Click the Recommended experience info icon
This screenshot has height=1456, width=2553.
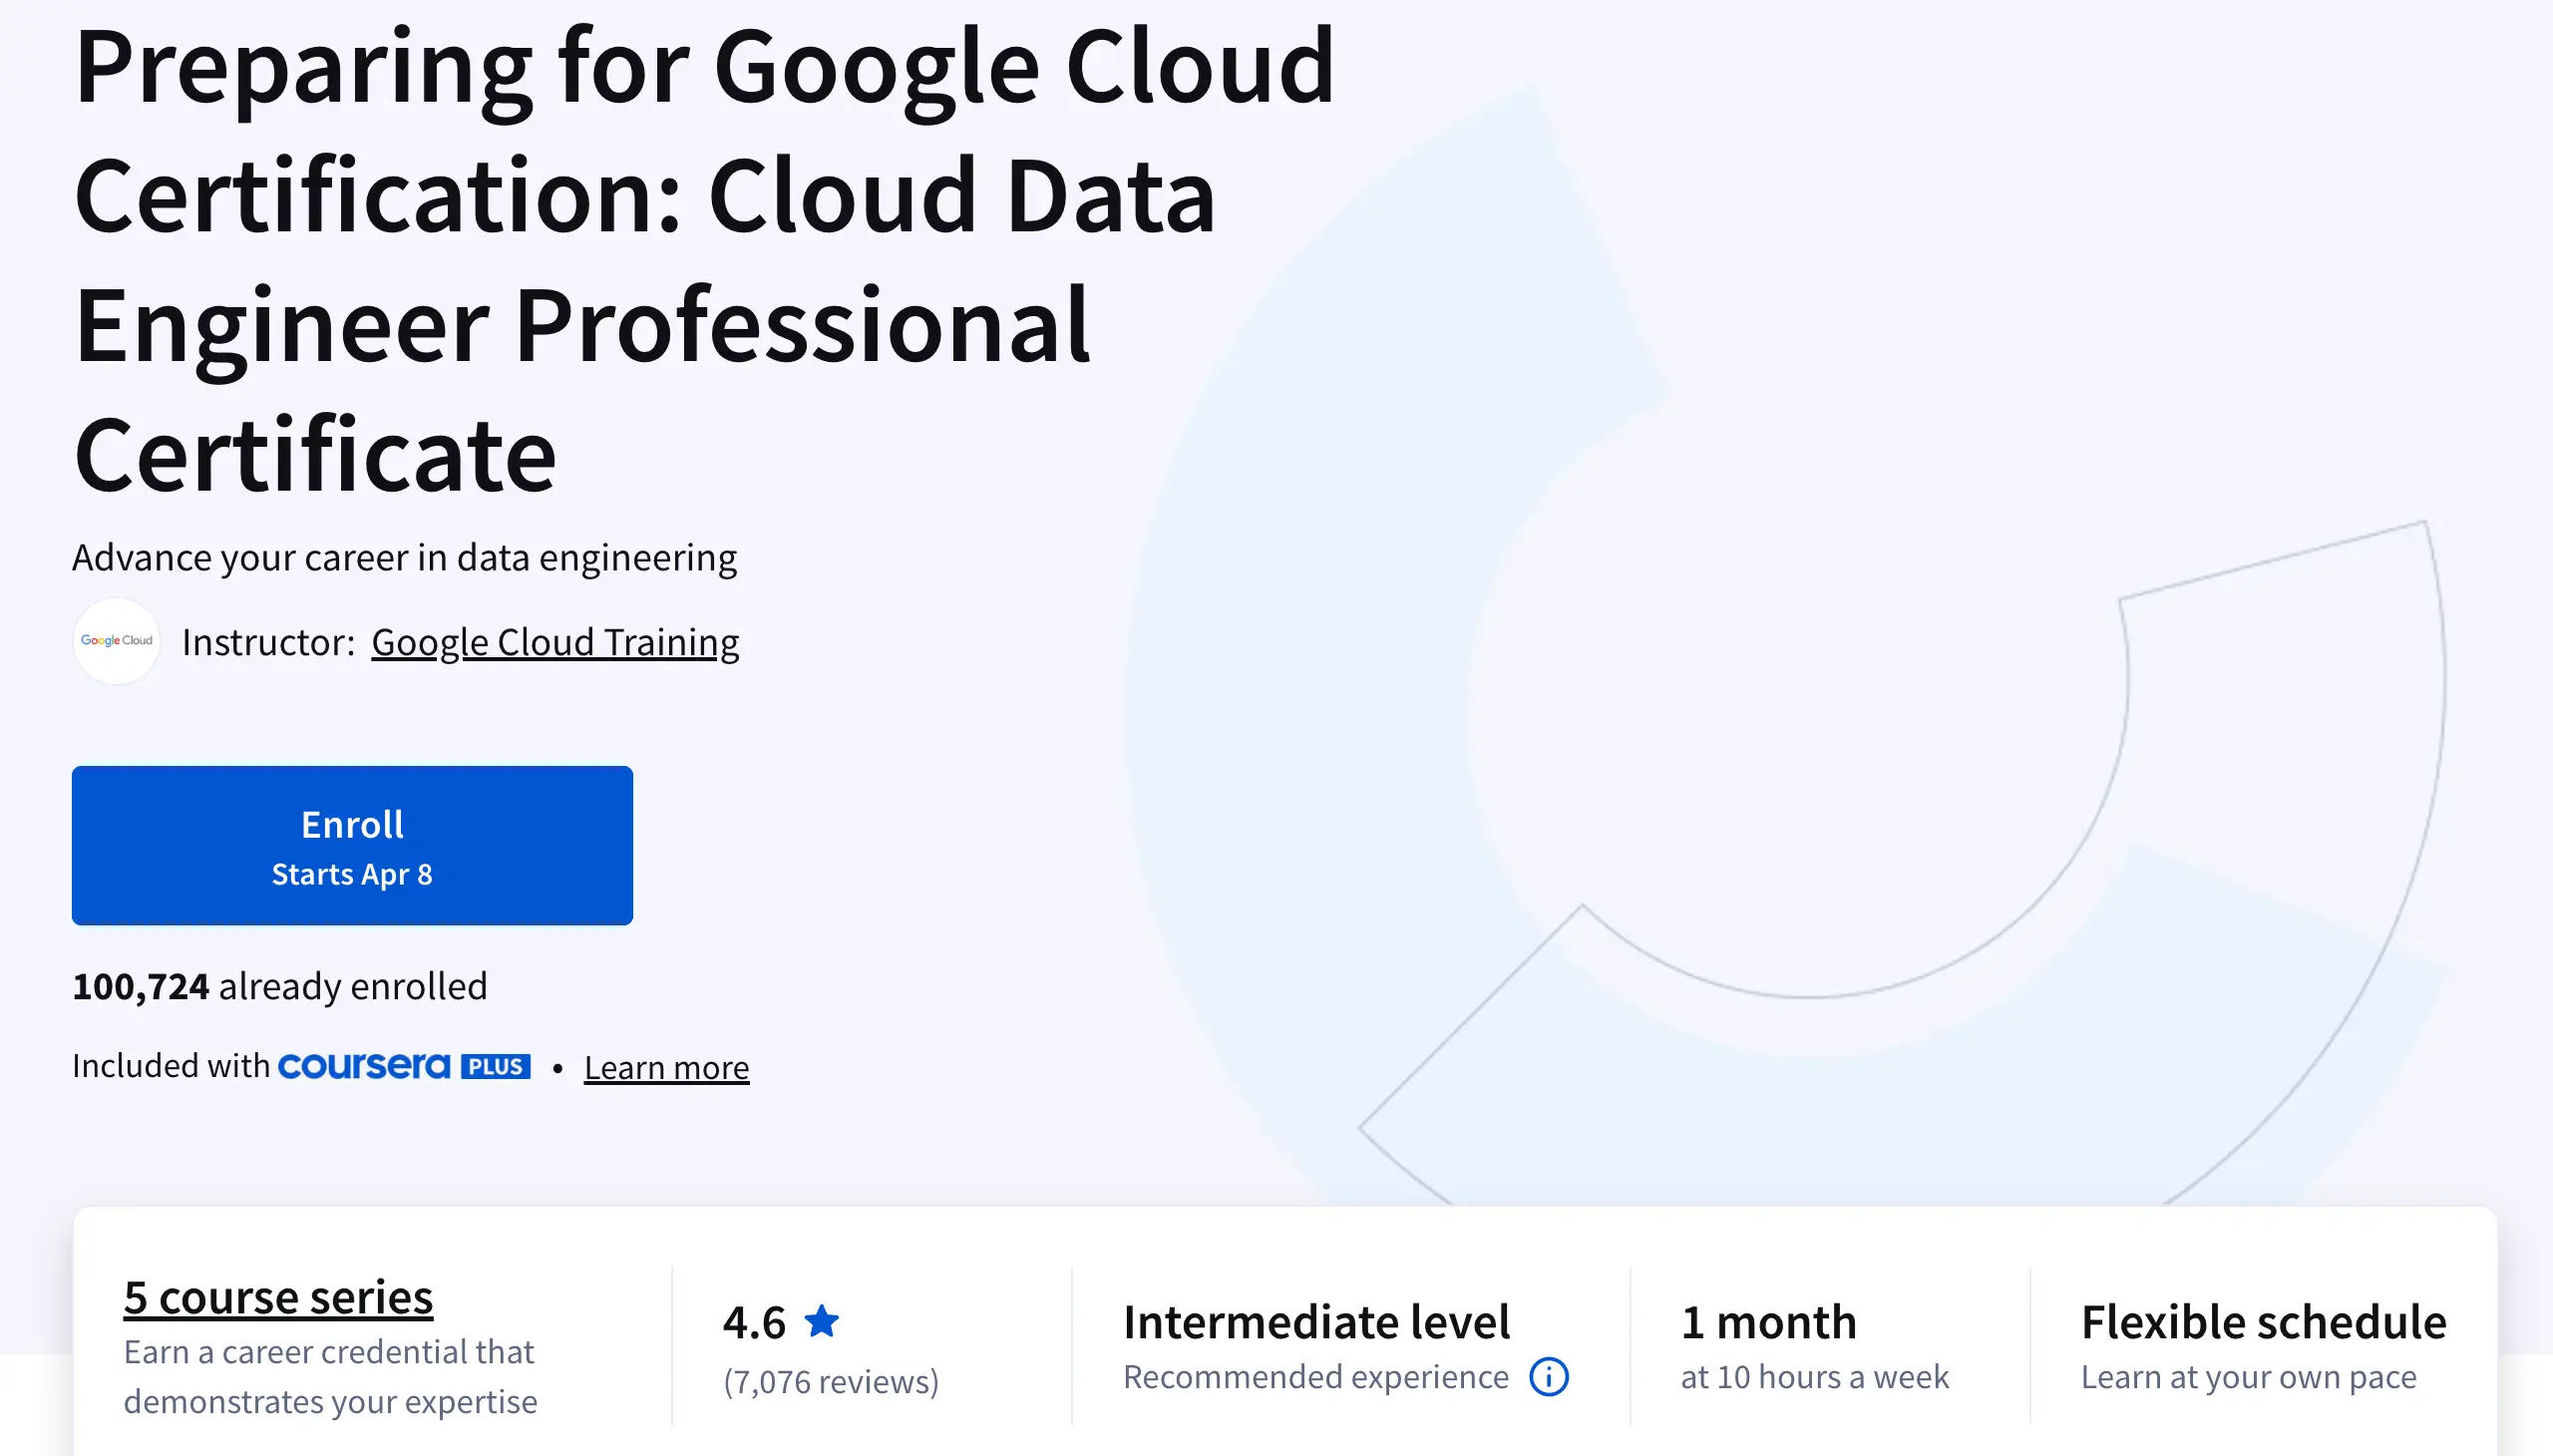pos(1549,1377)
